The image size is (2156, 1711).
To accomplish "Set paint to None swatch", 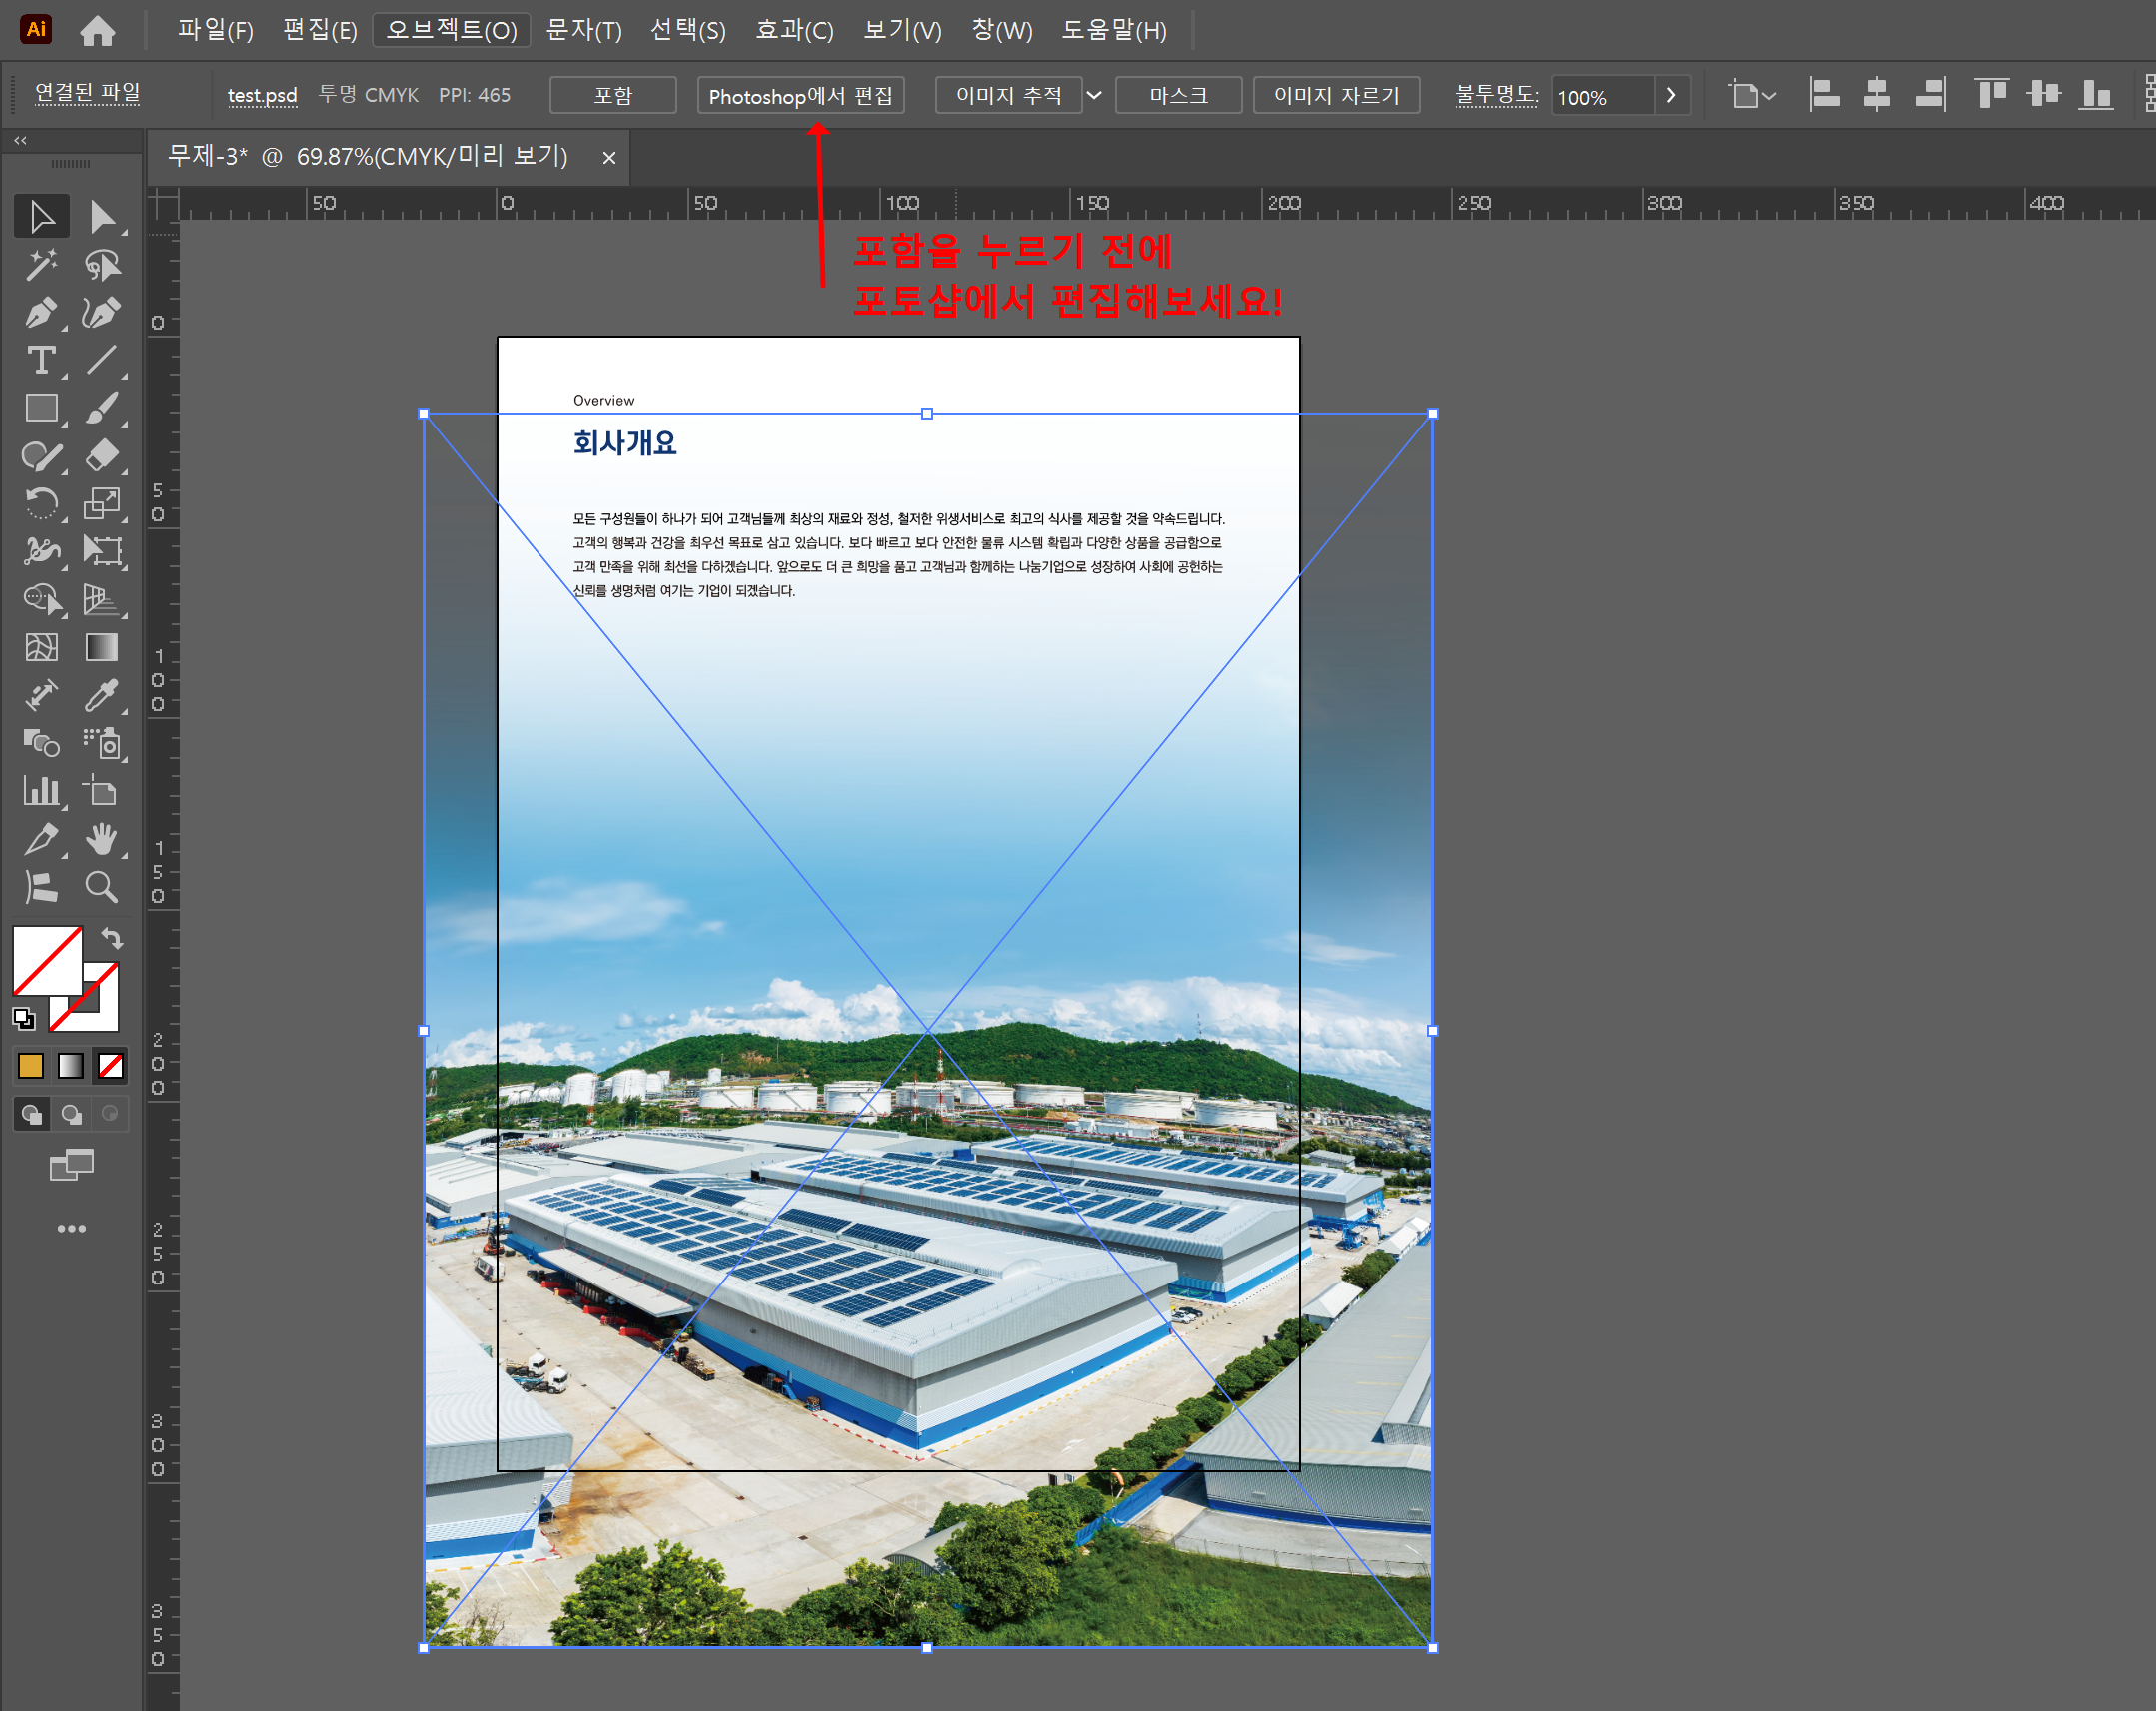I will tap(111, 1066).
